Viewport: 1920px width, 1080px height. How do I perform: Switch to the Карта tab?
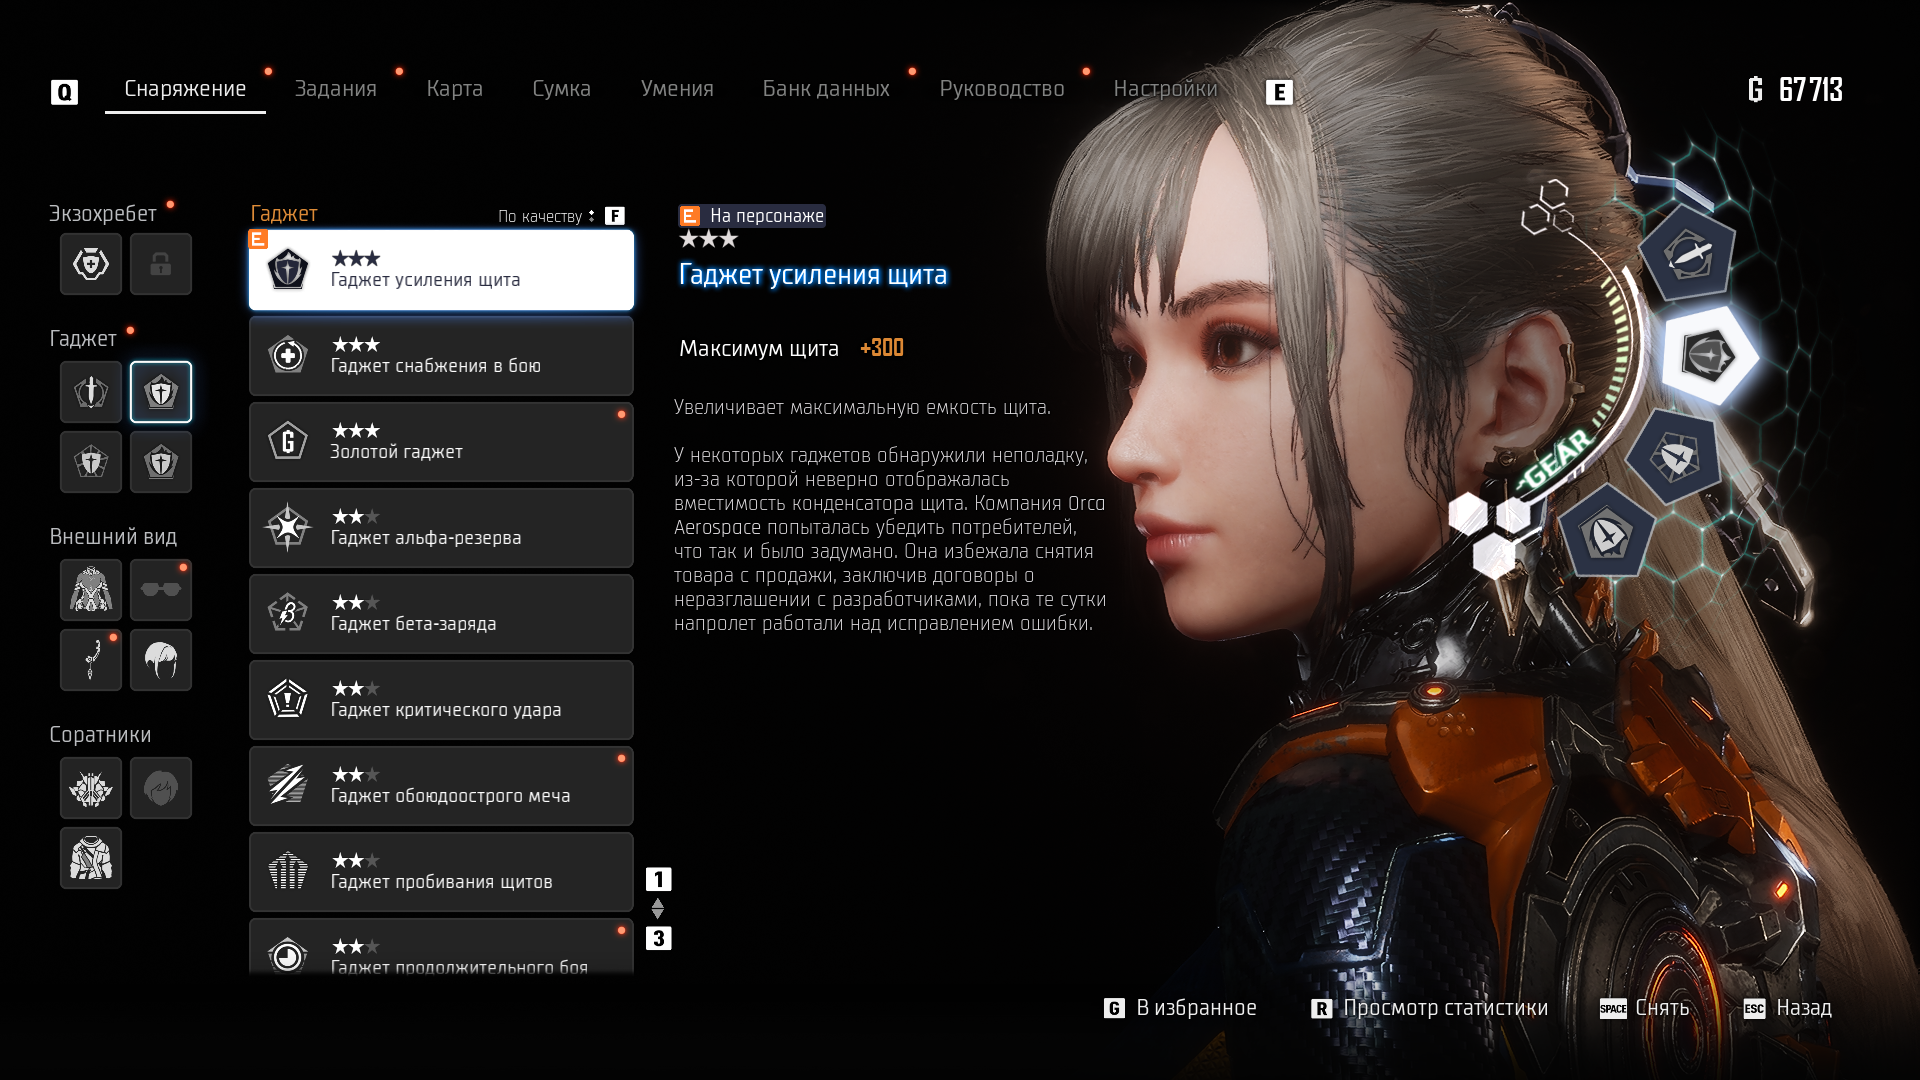(454, 89)
